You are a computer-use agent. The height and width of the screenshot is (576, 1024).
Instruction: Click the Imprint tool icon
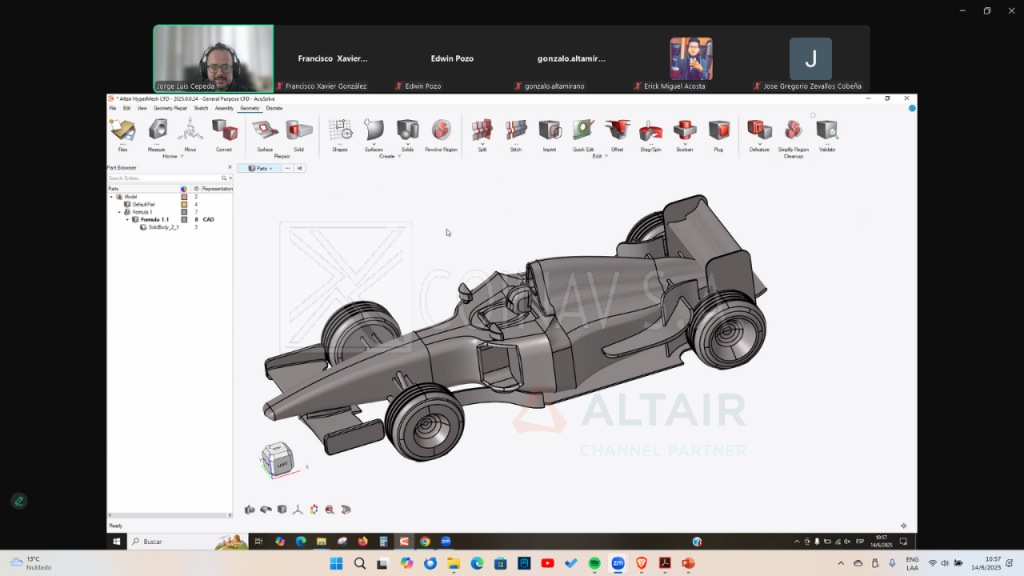click(549, 130)
